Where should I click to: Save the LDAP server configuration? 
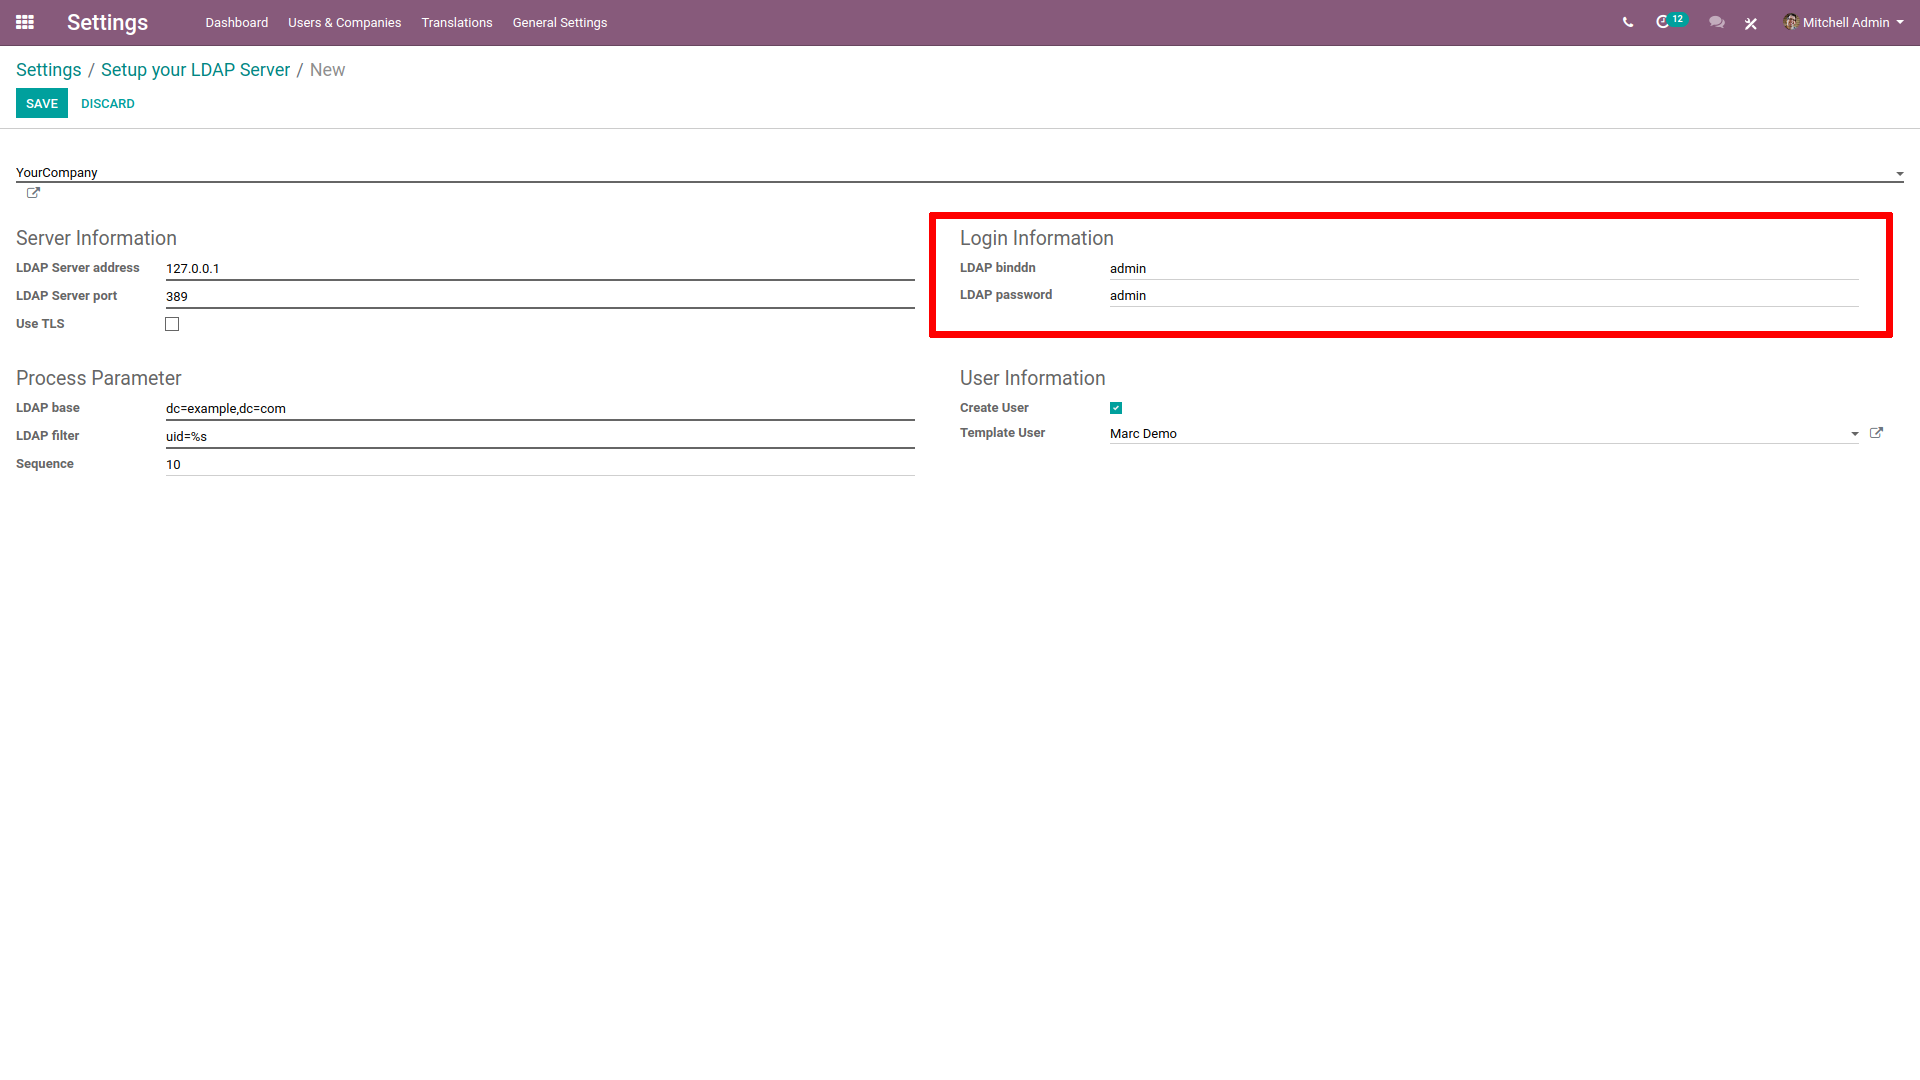(x=41, y=103)
